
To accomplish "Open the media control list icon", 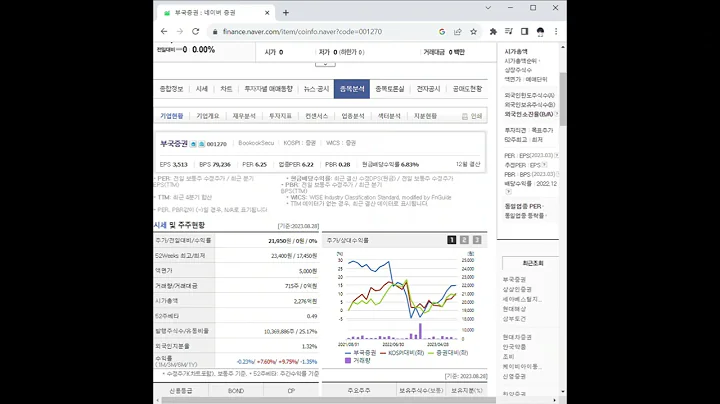I will tap(509, 32).
